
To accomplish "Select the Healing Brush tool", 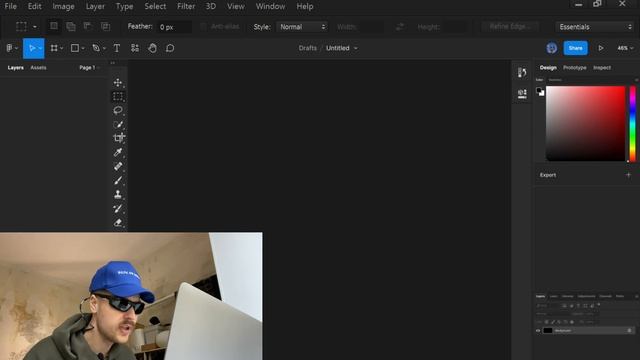I will pyautogui.click(x=118, y=166).
